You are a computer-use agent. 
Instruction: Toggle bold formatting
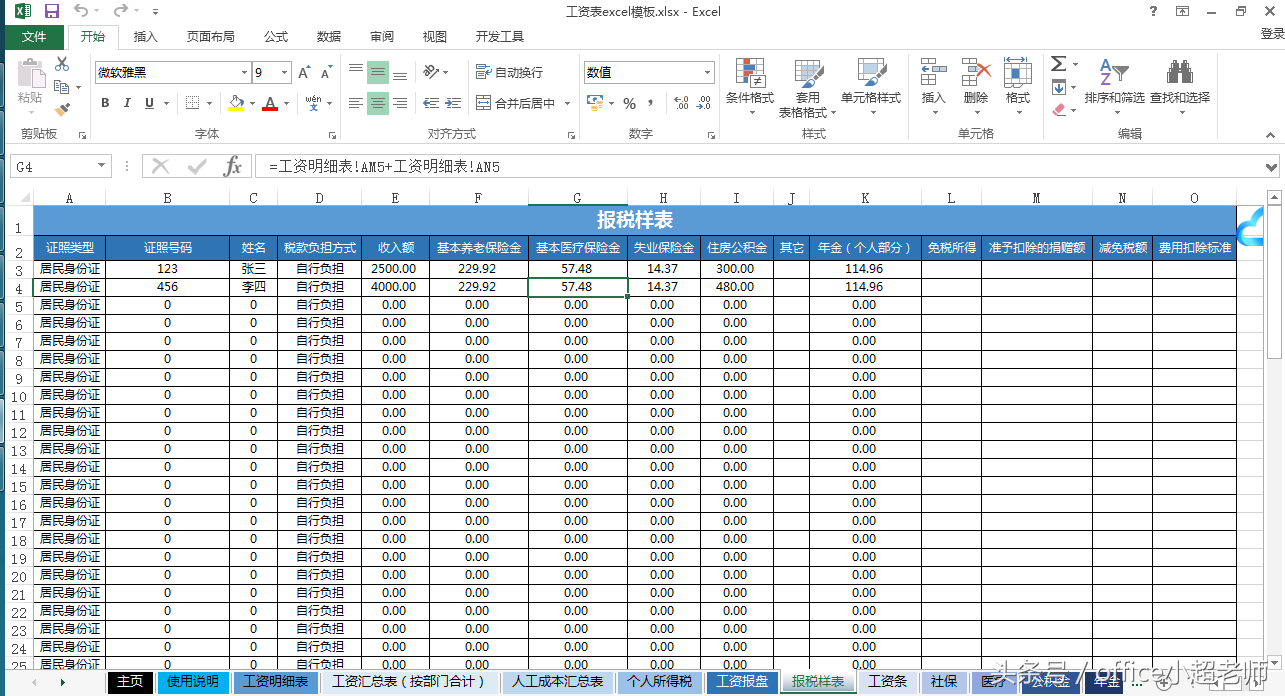105,103
